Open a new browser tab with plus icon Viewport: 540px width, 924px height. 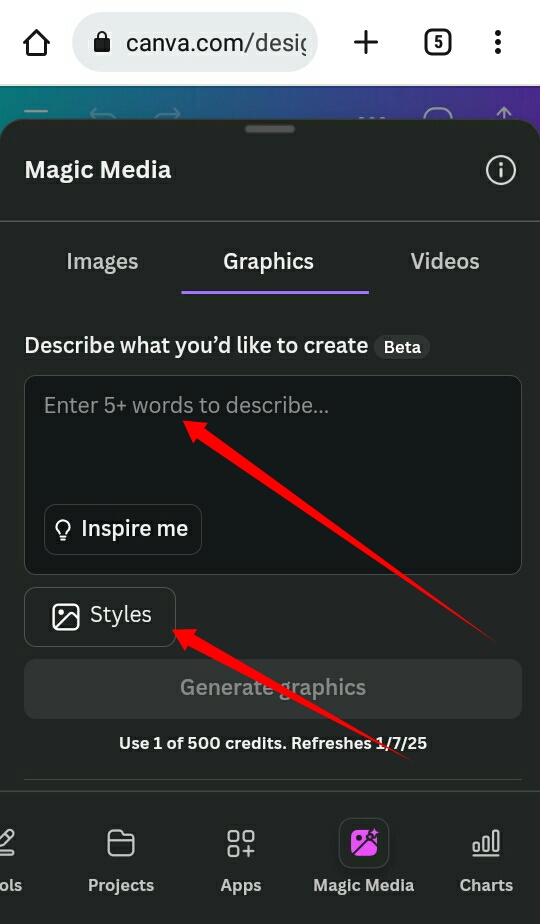[x=366, y=42]
